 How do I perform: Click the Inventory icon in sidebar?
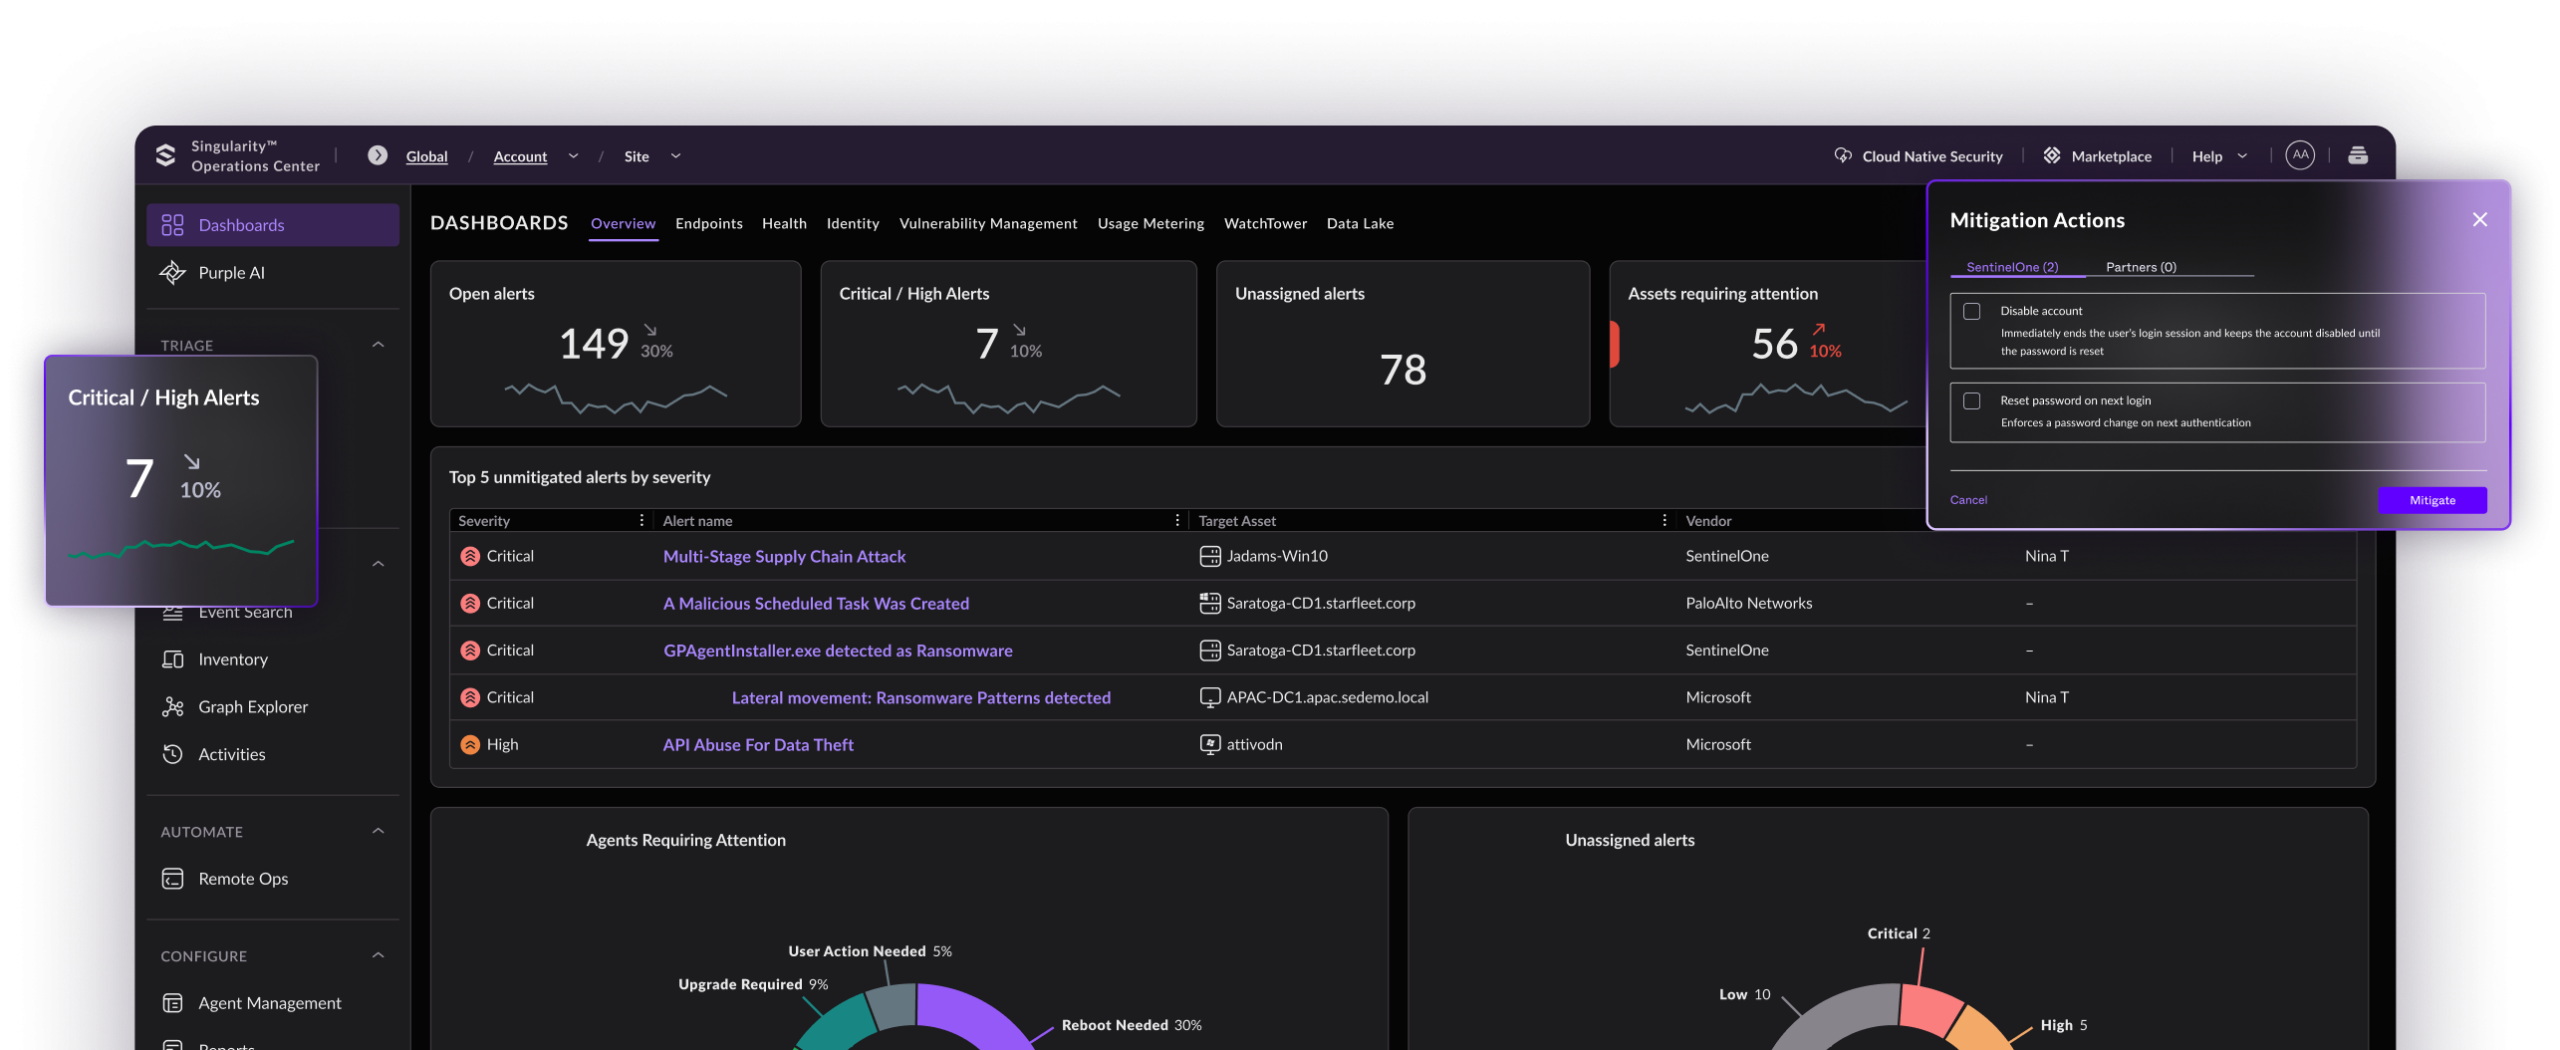click(172, 659)
